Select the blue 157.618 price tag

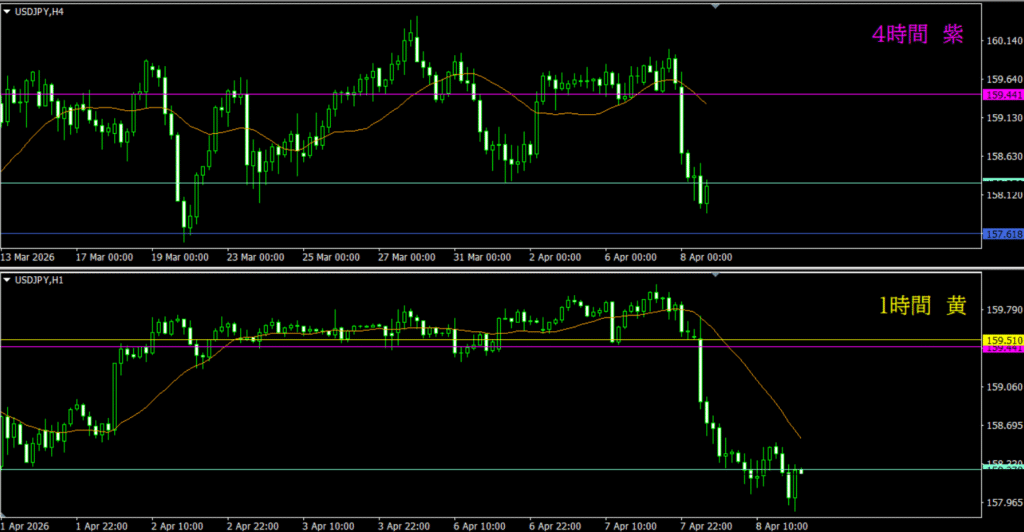click(x=1003, y=234)
